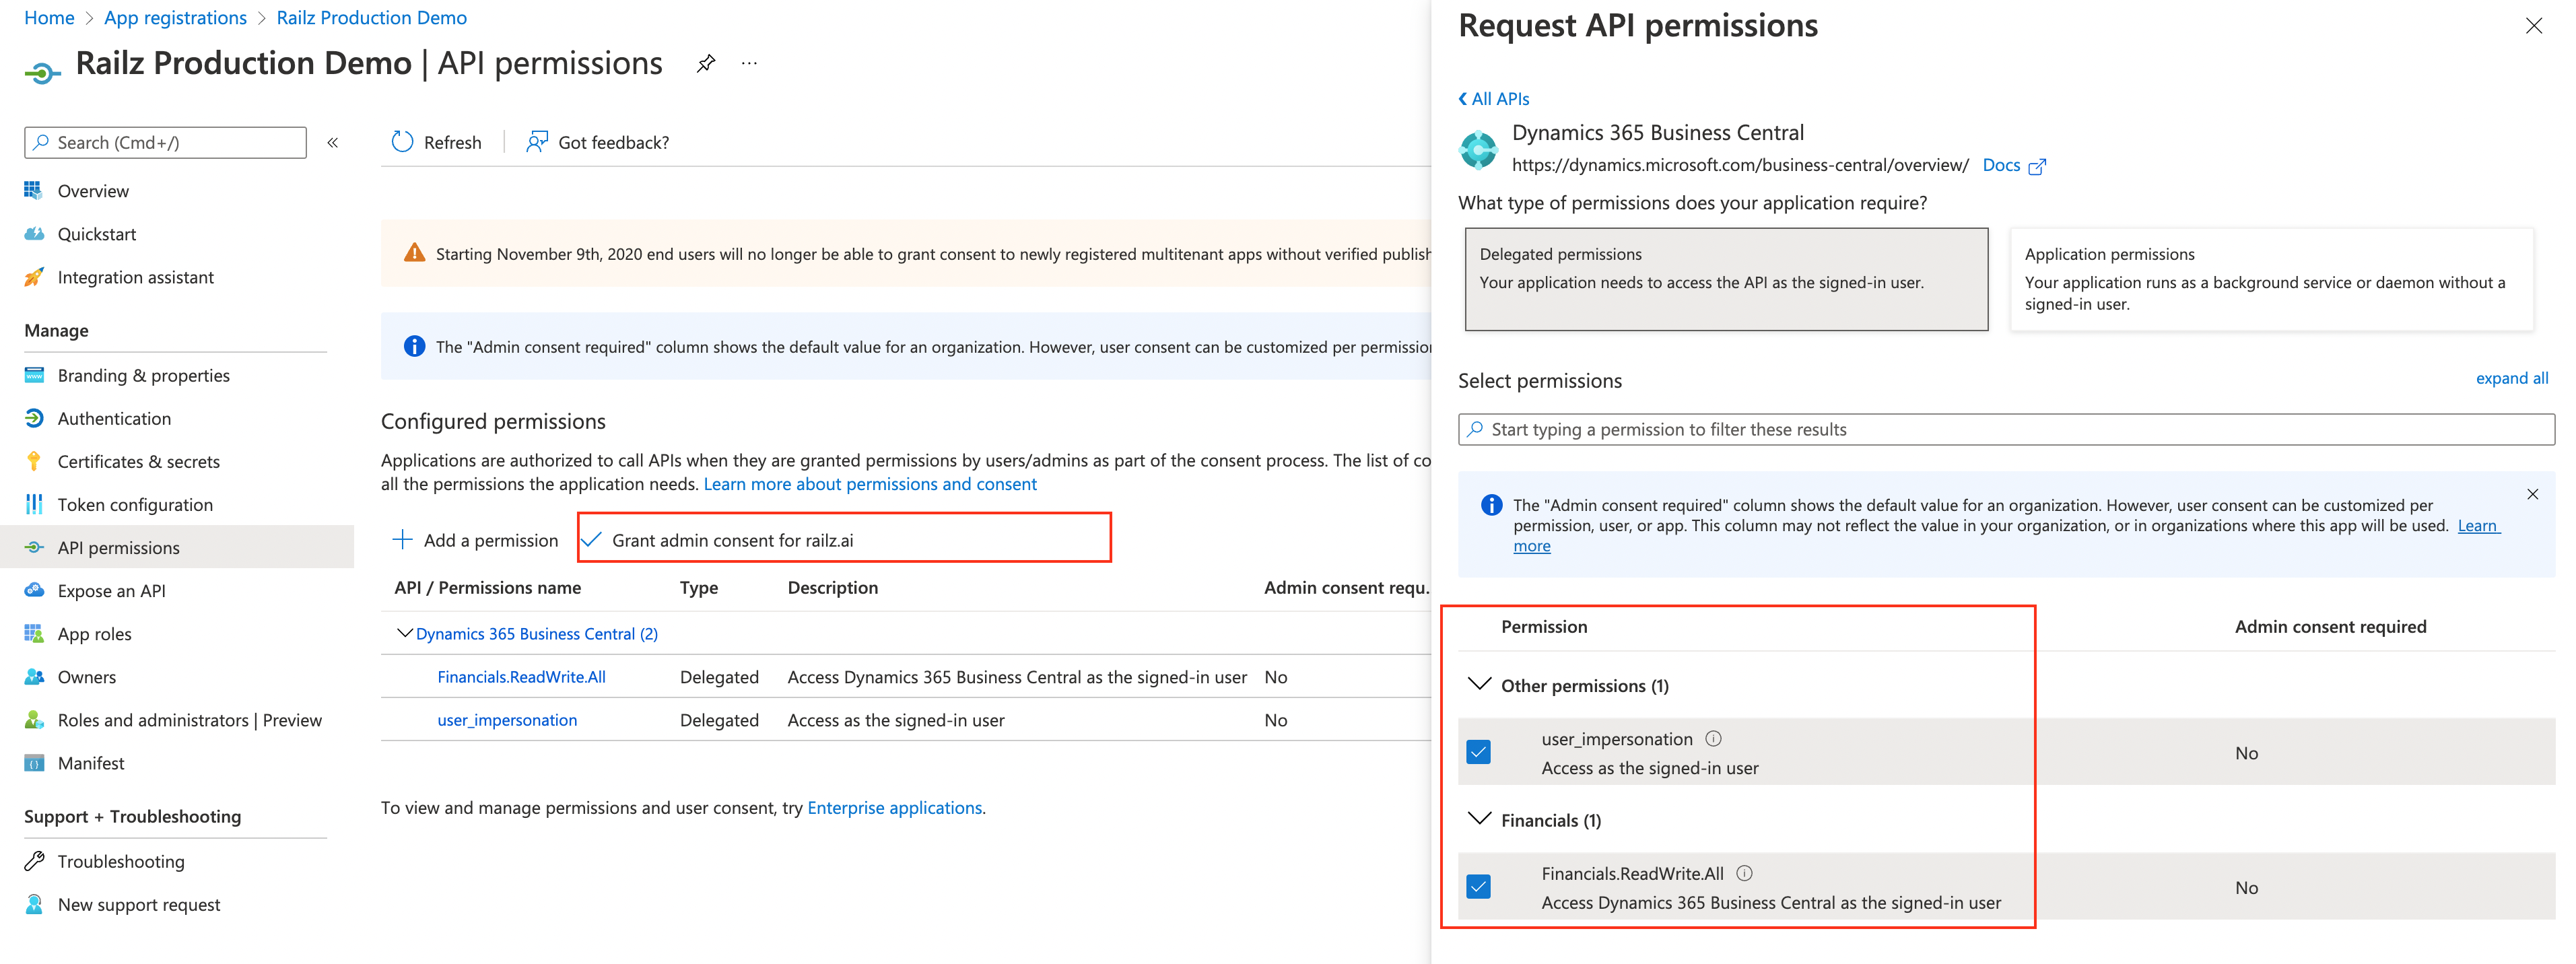Collapse the Financials permission group
This screenshot has width=2576, height=964.
point(1479,819)
